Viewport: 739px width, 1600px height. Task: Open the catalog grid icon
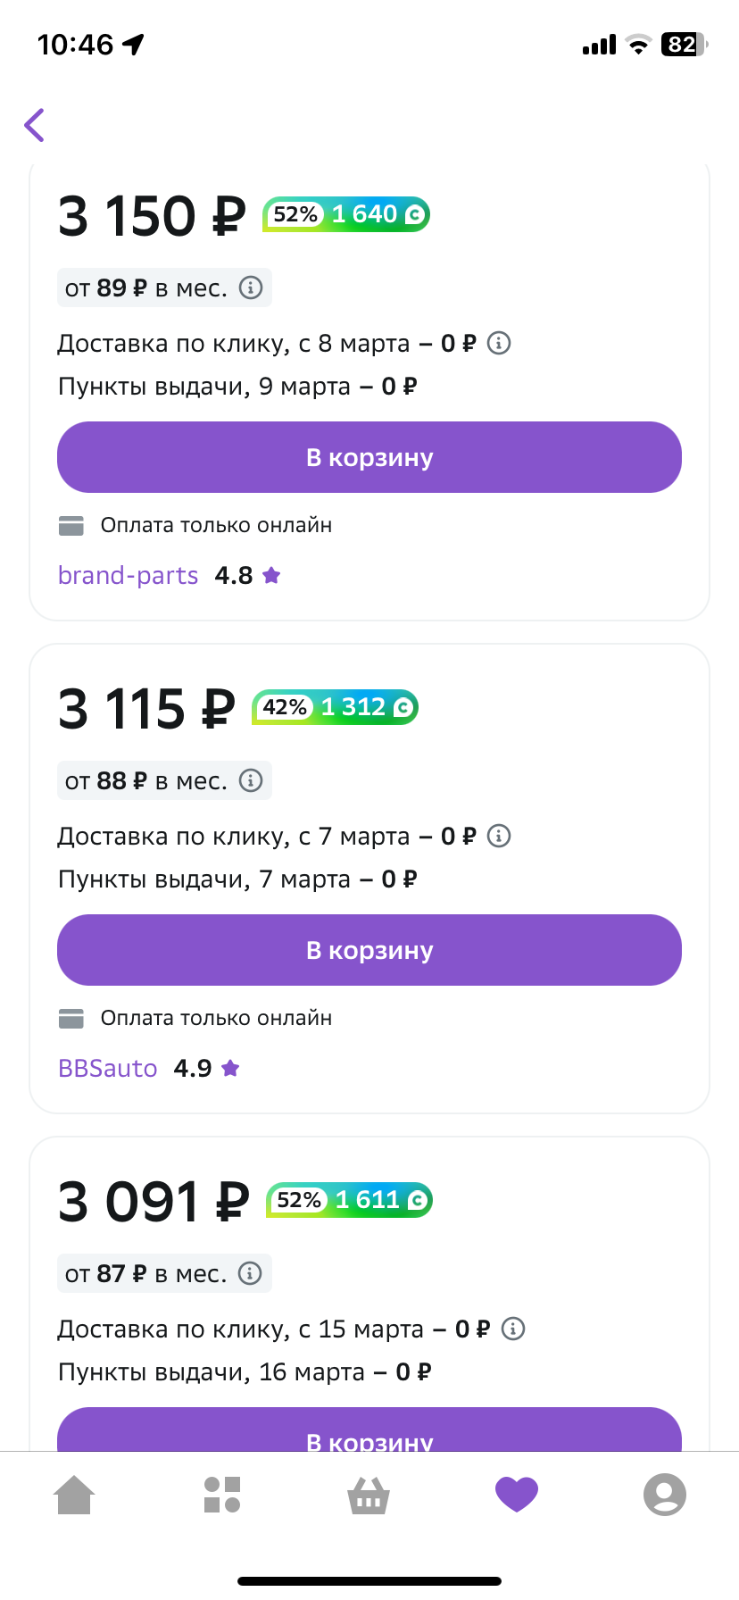(222, 1495)
